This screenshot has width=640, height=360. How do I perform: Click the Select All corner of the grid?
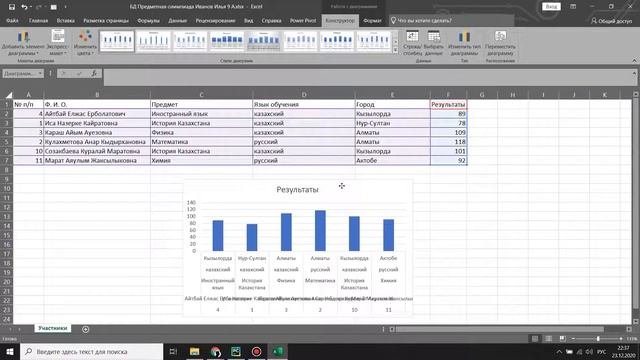pyautogui.click(x=9, y=95)
